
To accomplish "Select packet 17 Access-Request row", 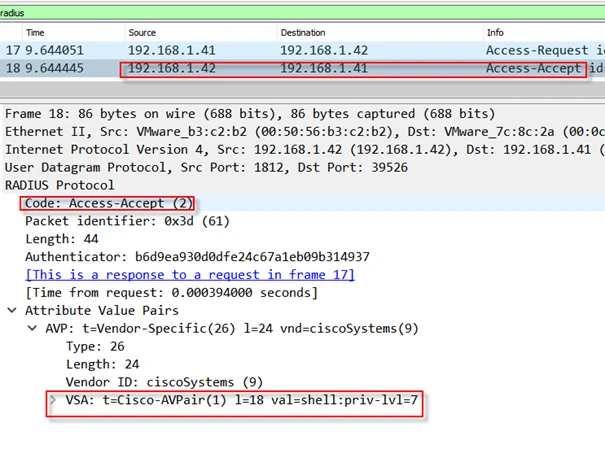I will [x=300, y=50].
